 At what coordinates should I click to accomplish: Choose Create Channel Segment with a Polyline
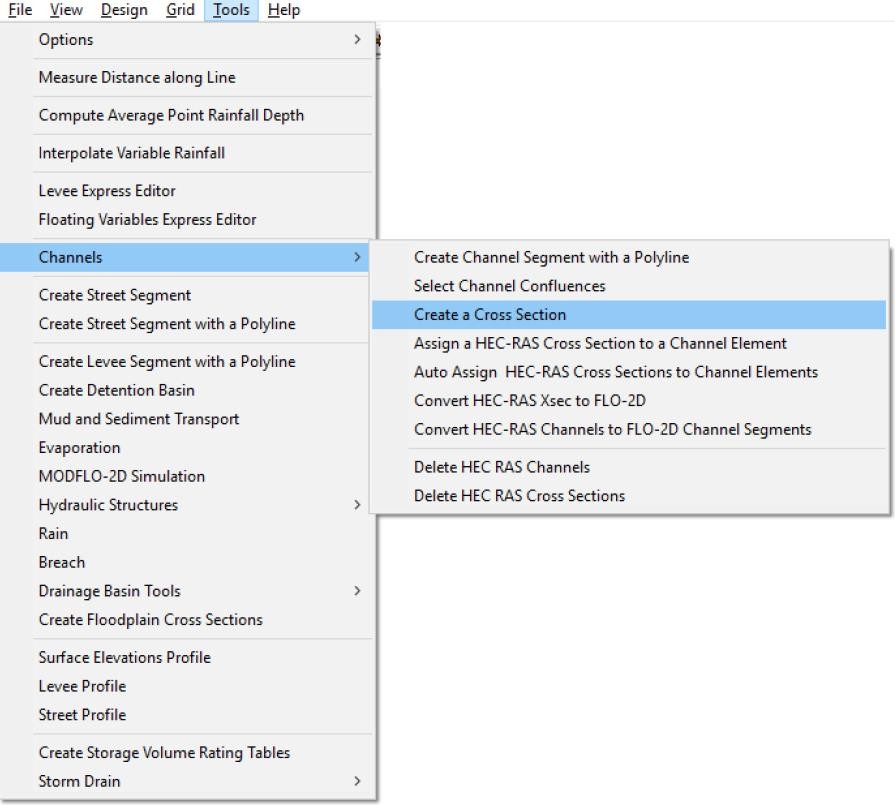[551, 258]
